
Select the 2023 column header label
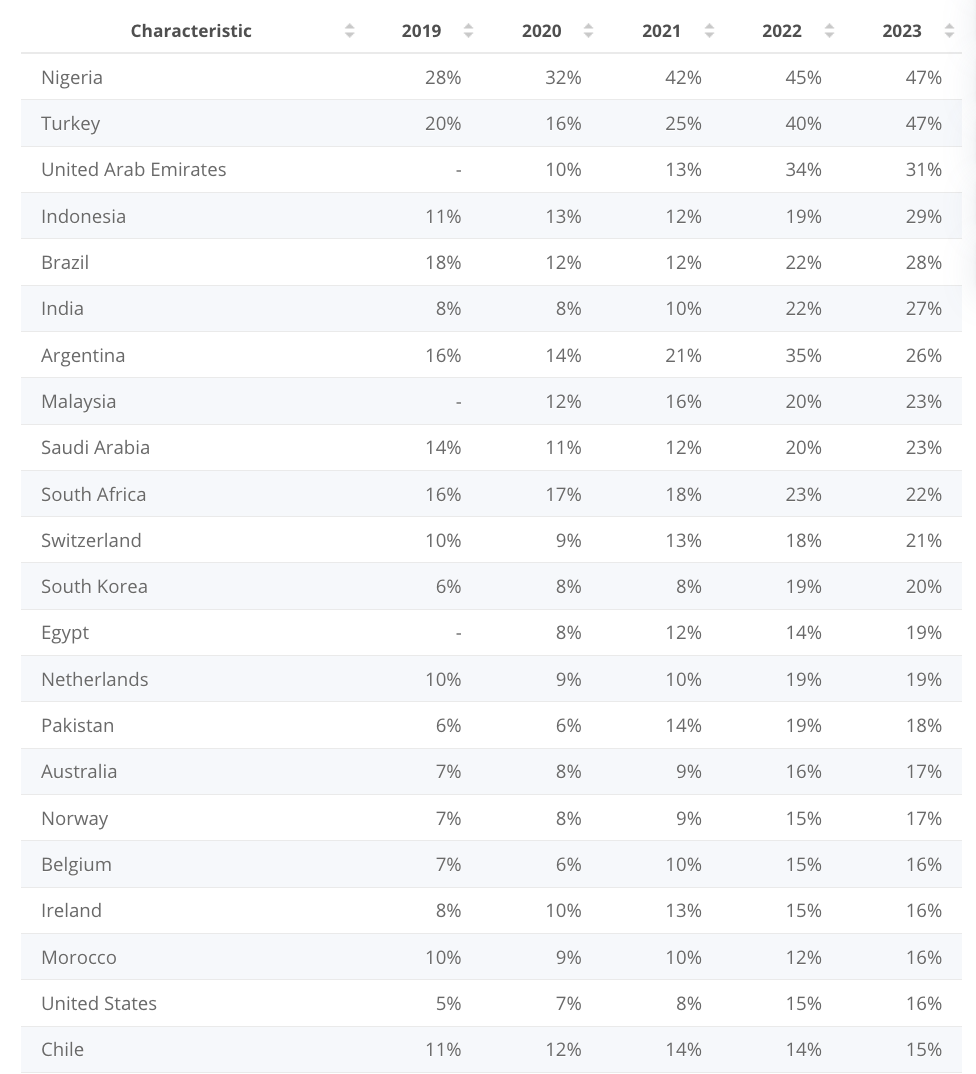pos(901,31)
